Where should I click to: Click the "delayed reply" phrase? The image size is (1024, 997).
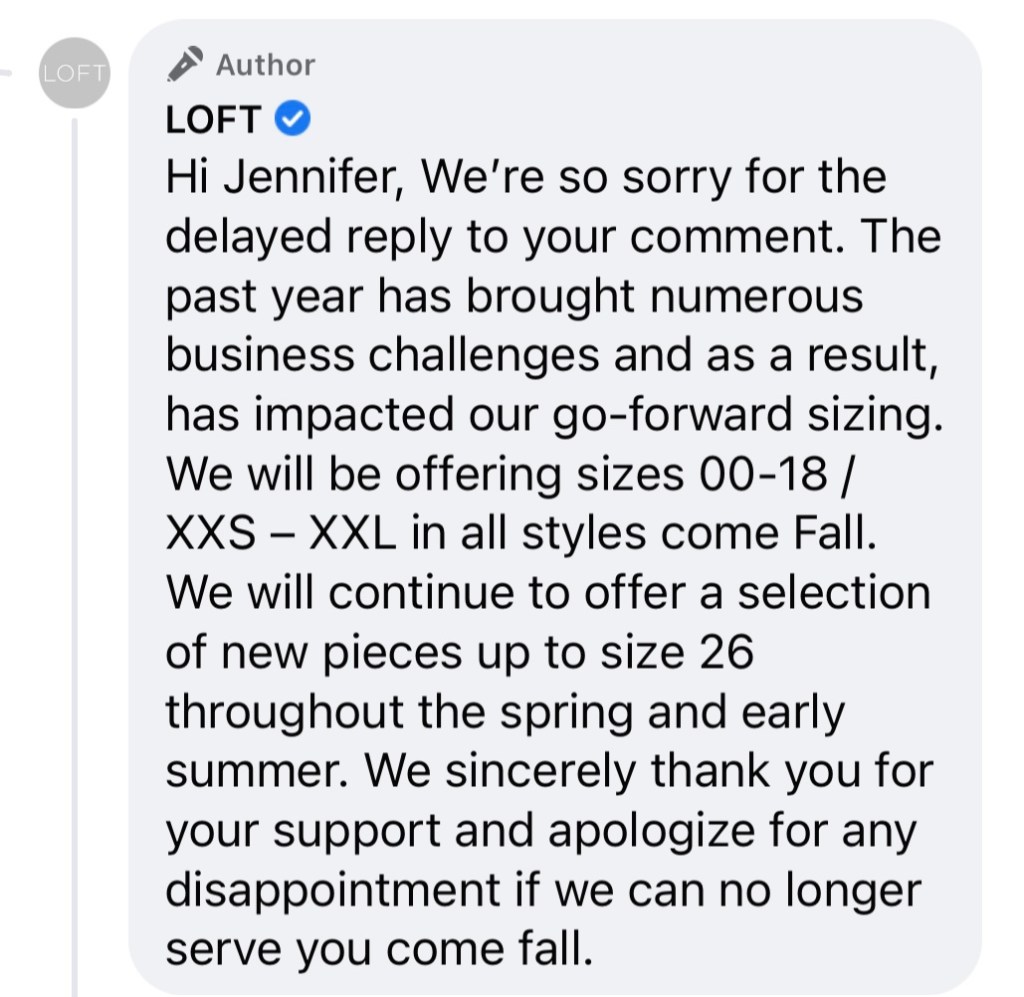304,238
